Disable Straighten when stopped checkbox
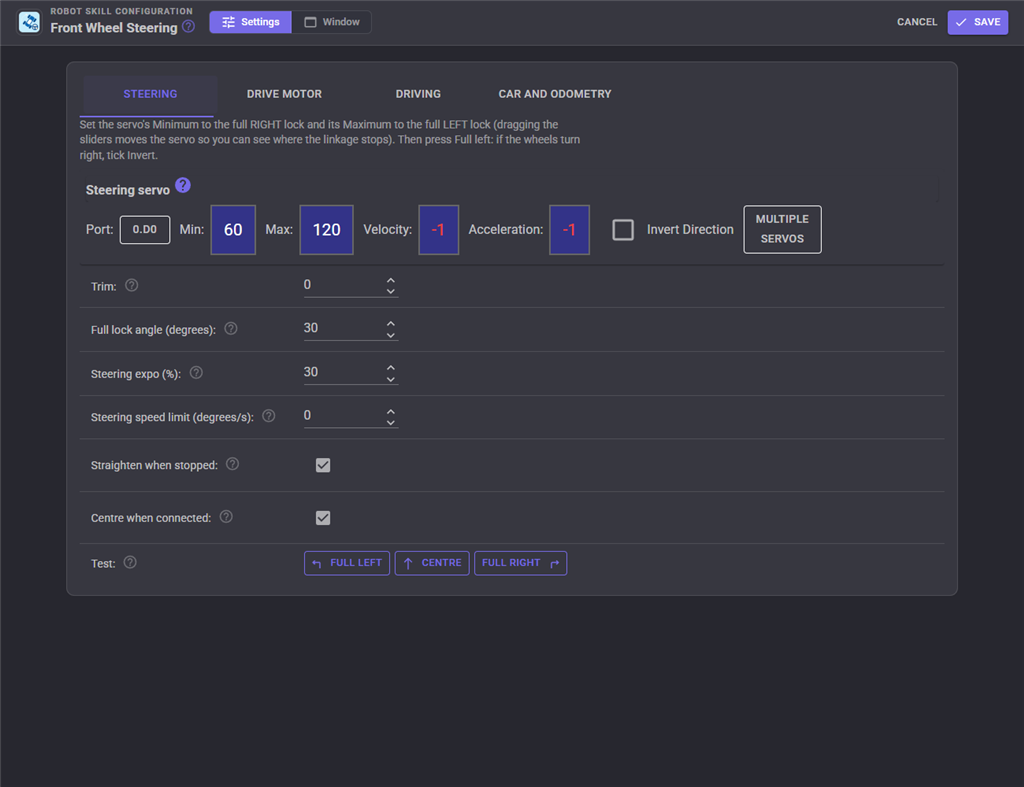This screenshot has height=787, width=1024. [x=323, y=465]
